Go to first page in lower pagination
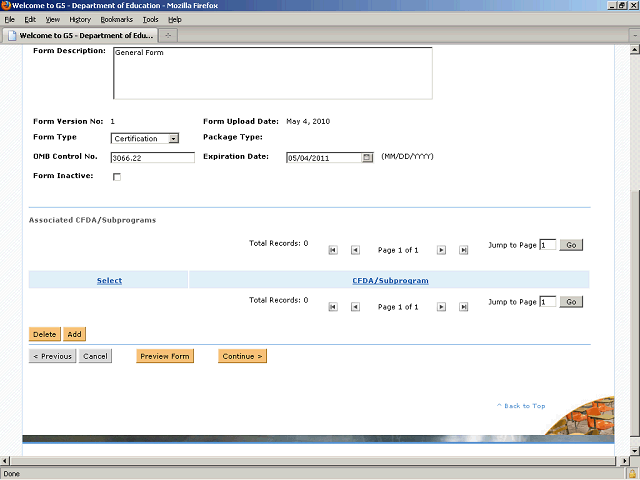The width and height of the screenshot is (640, 480). [333, 307]
